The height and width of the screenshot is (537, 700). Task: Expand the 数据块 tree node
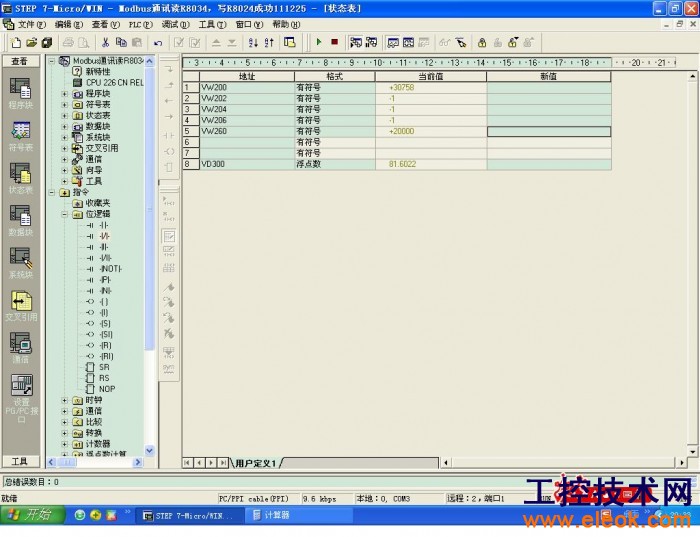point(65,126)
